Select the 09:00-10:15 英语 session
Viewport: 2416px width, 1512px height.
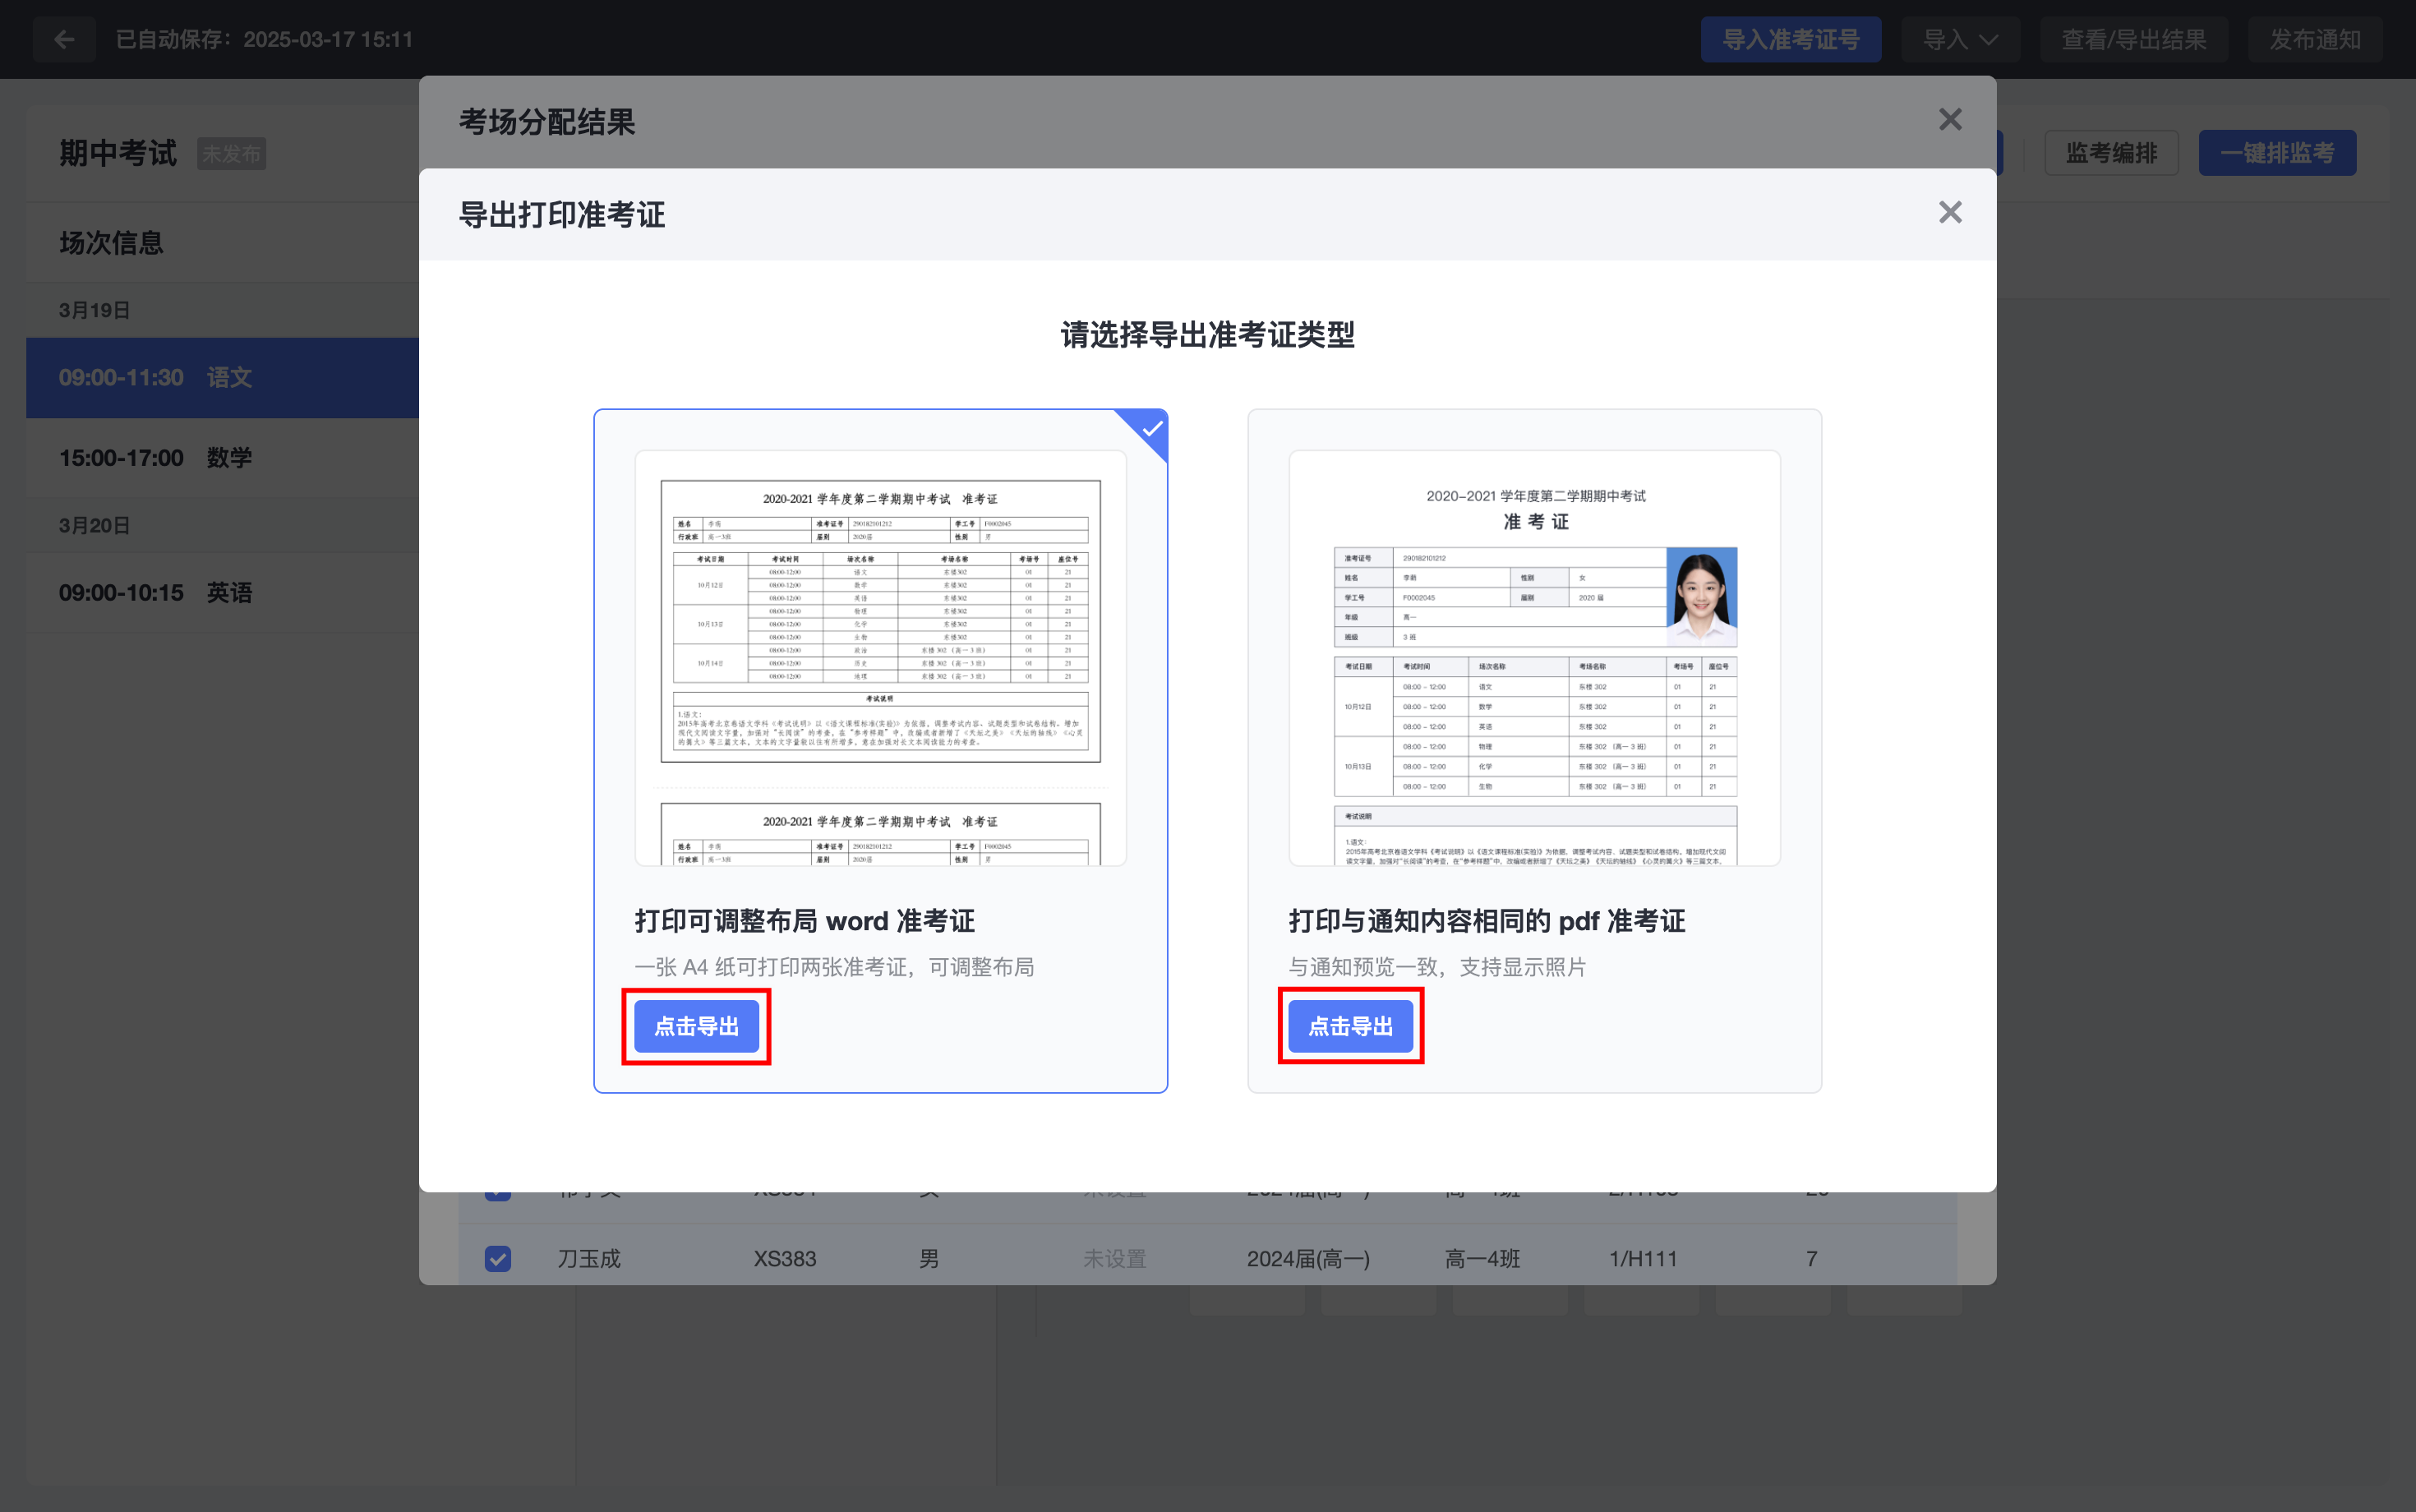pos(222,593)
